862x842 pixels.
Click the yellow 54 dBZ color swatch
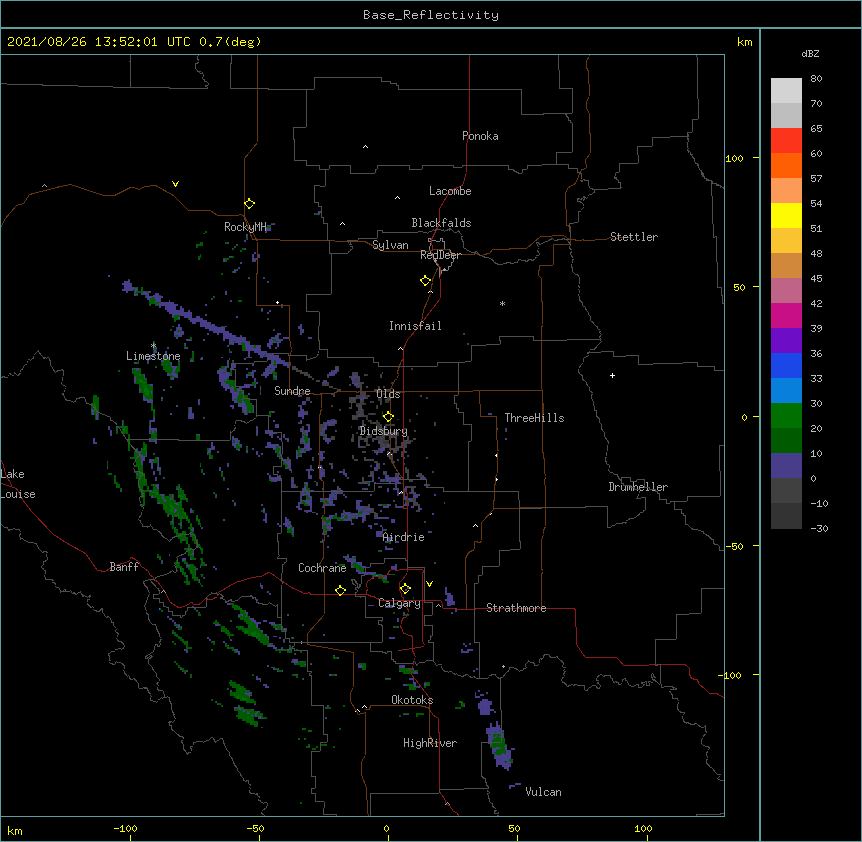(x=786, y=215)
